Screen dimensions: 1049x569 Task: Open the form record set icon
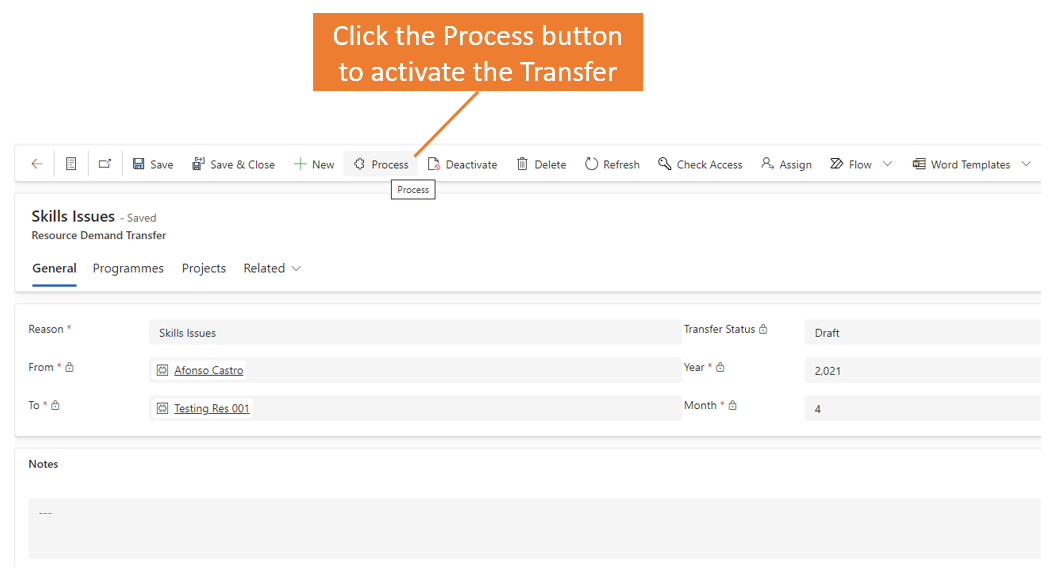(71, 164)
